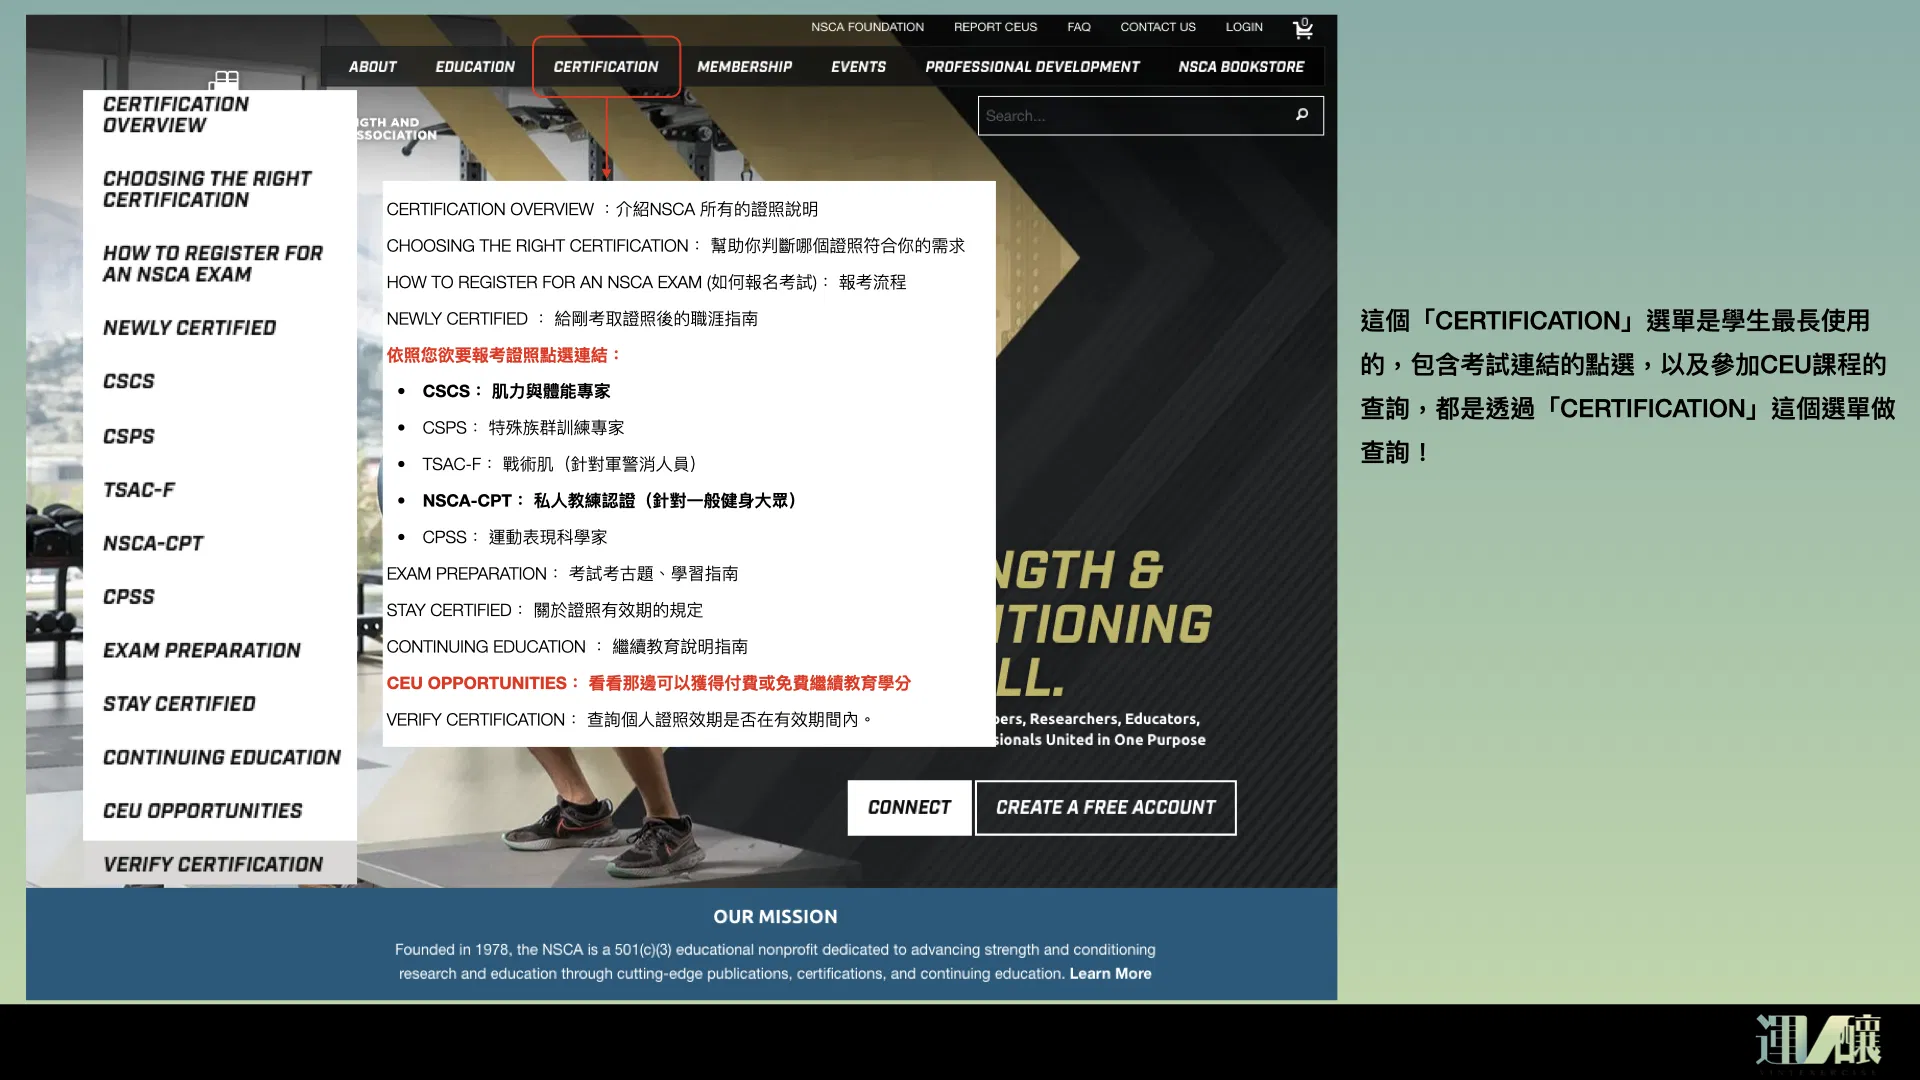Open the PROFESSIONAL DEVELOPMENT menu
Image resolution: width=1920 pixels, height=1080 pixels.
pos(1032,67)
